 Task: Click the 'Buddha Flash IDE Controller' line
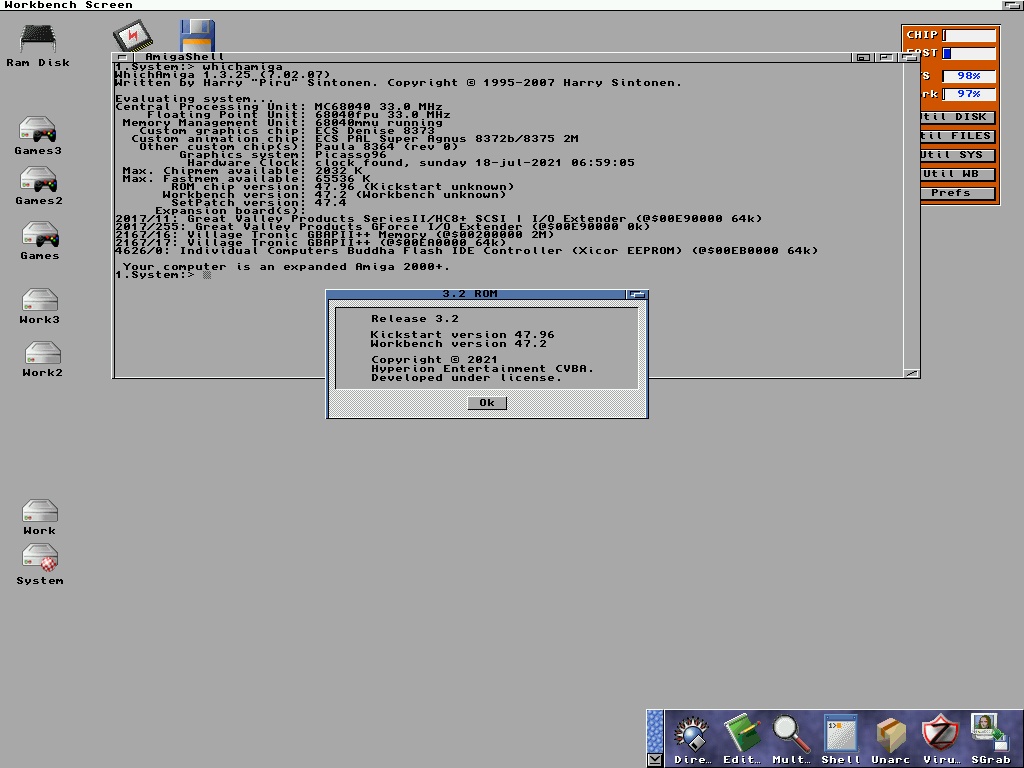(466, 251)
